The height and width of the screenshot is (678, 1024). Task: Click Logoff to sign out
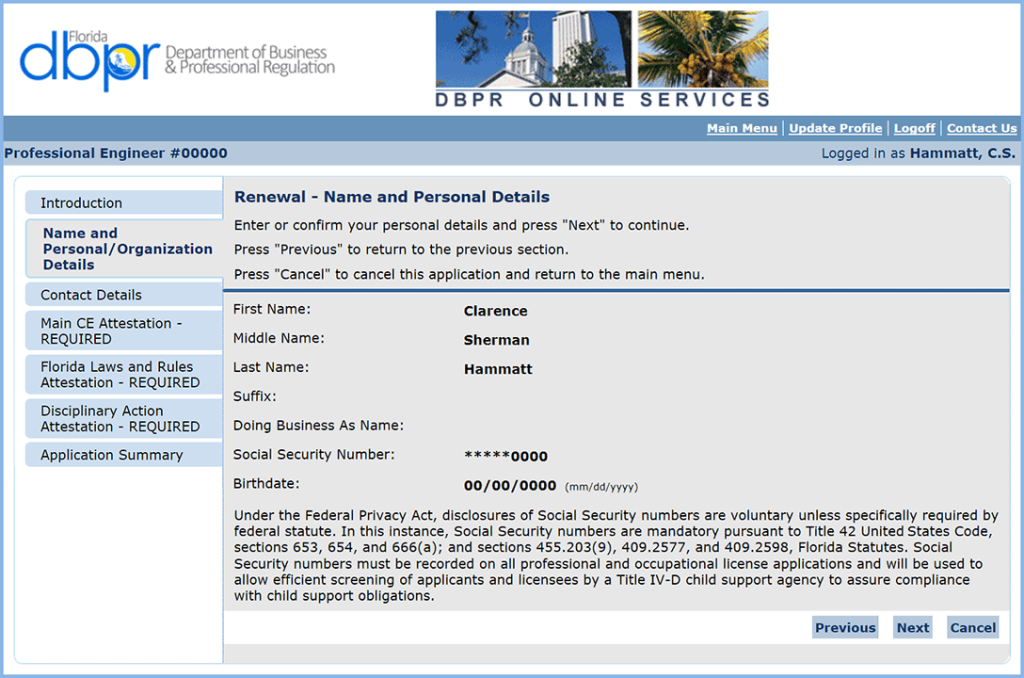point(914,128)
